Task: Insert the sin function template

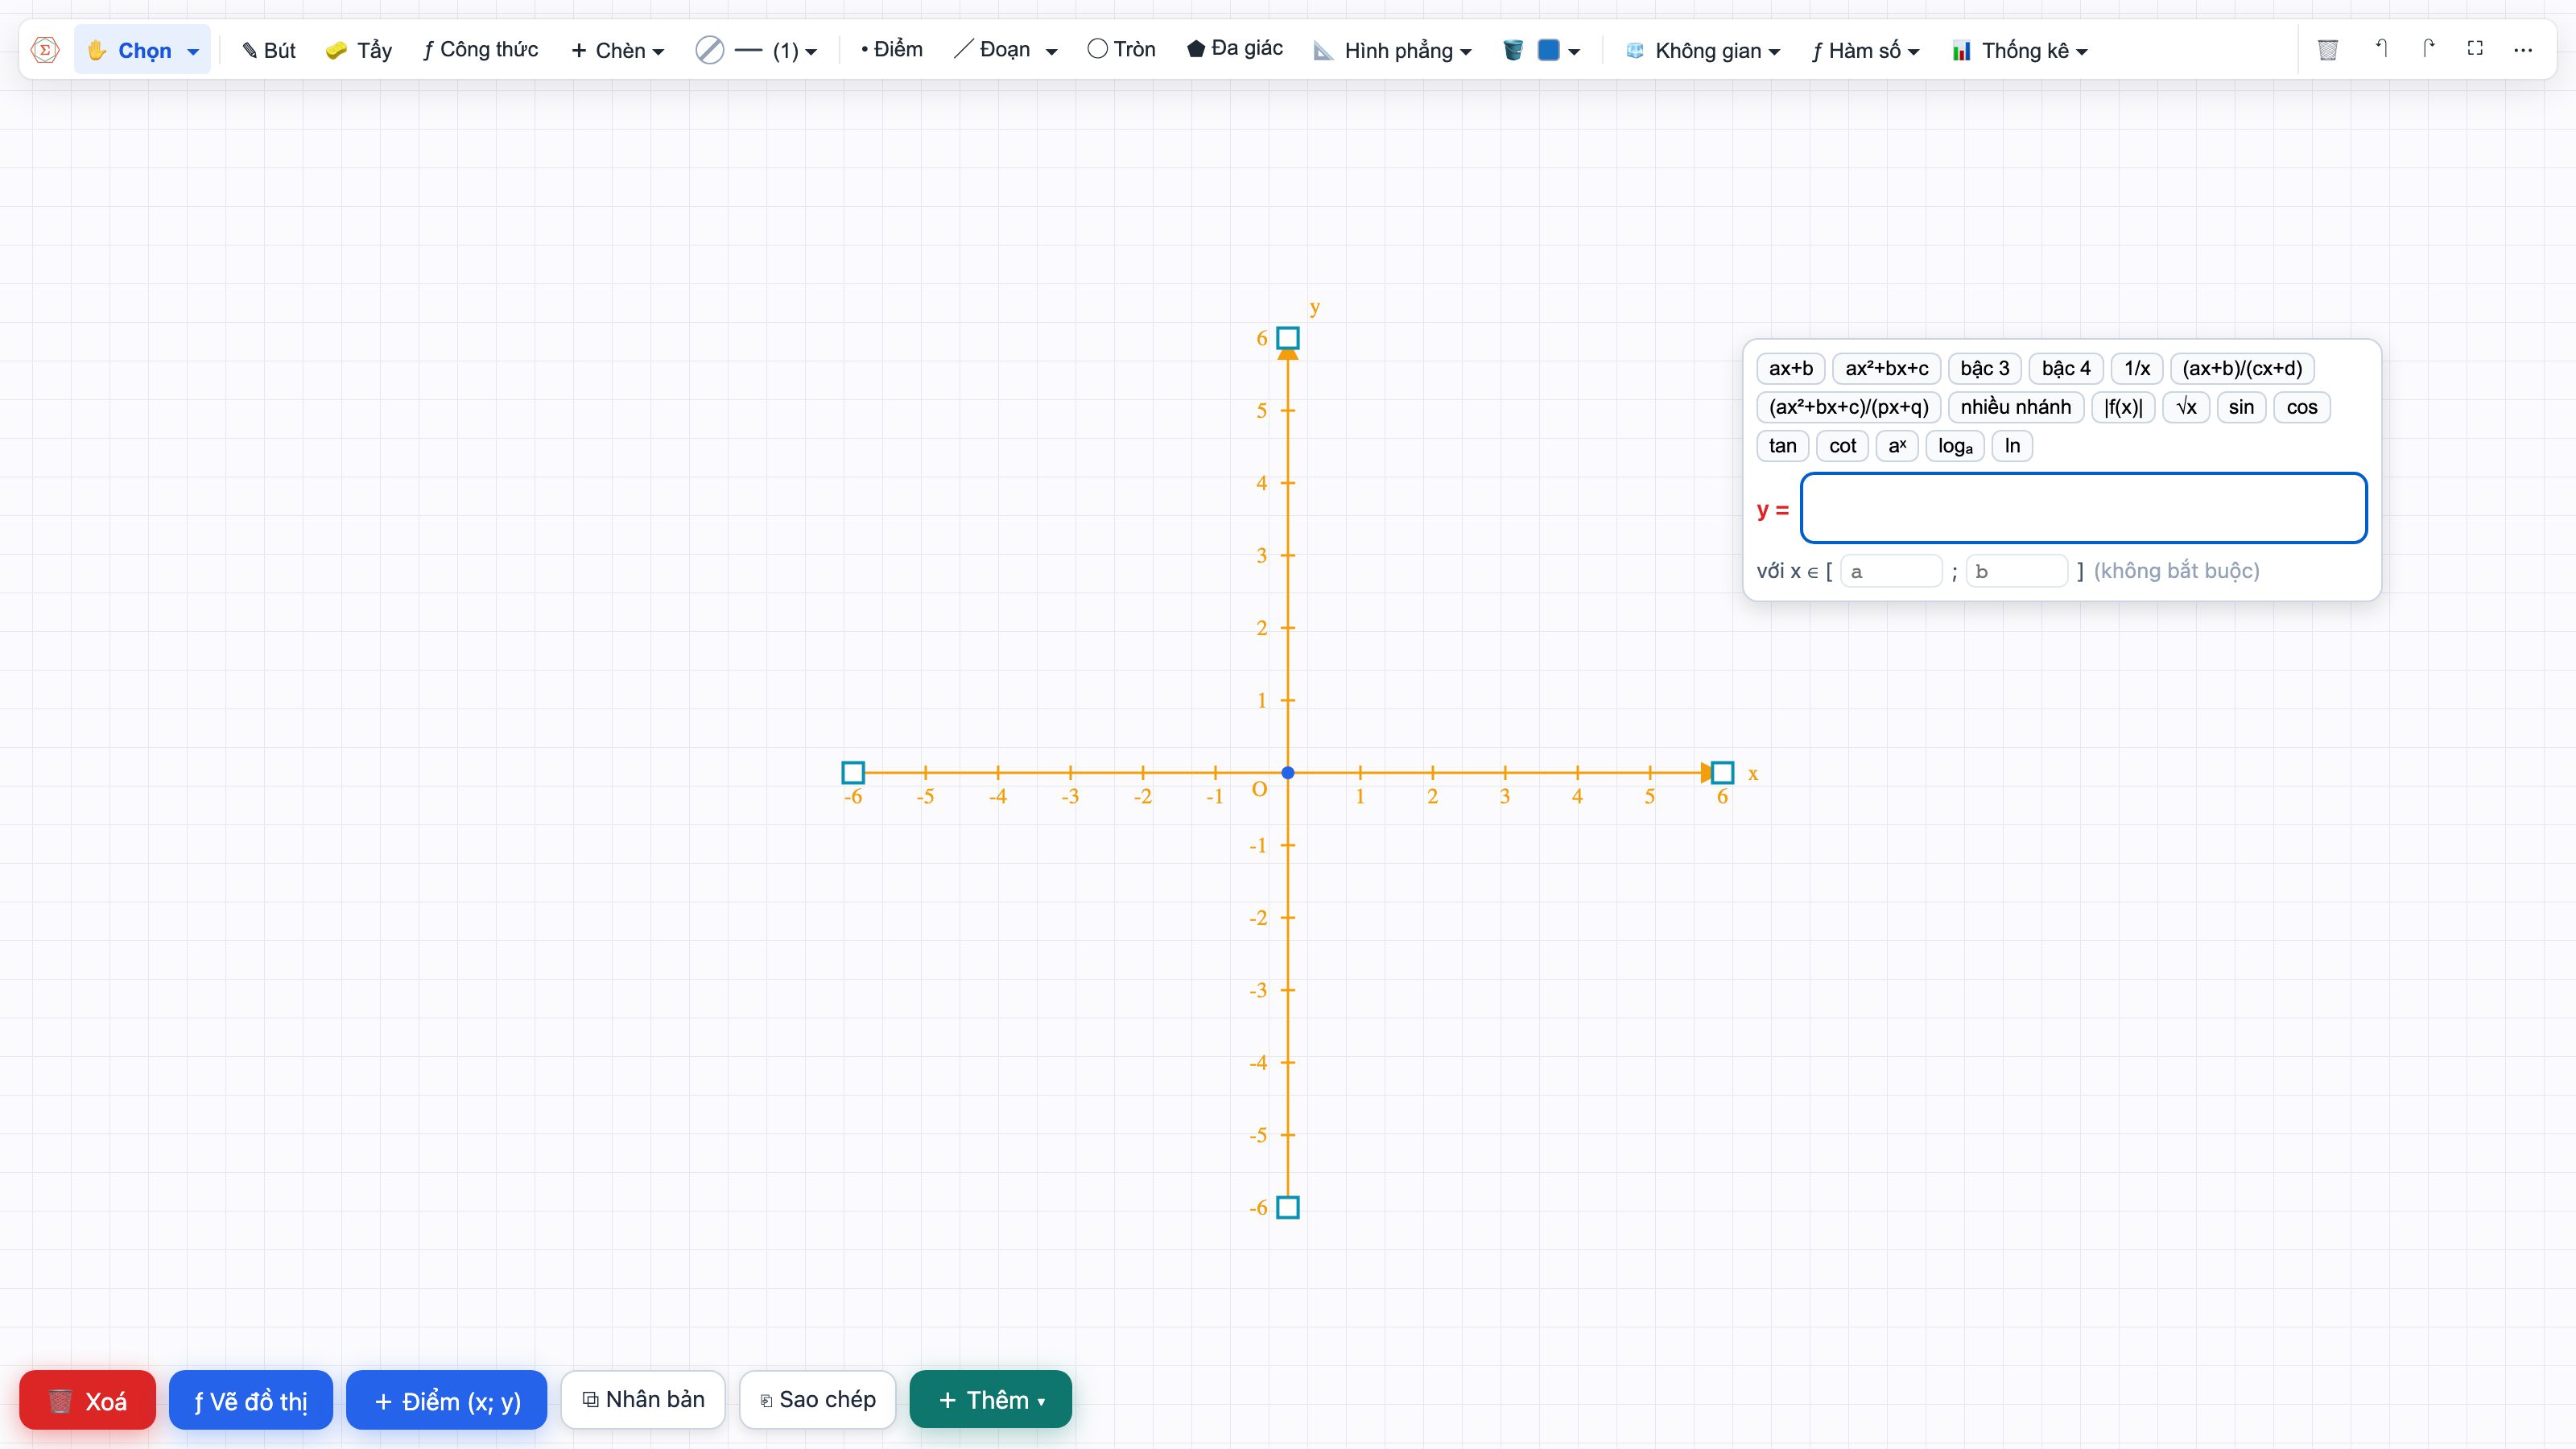Action: click(x=2241, y=407)
